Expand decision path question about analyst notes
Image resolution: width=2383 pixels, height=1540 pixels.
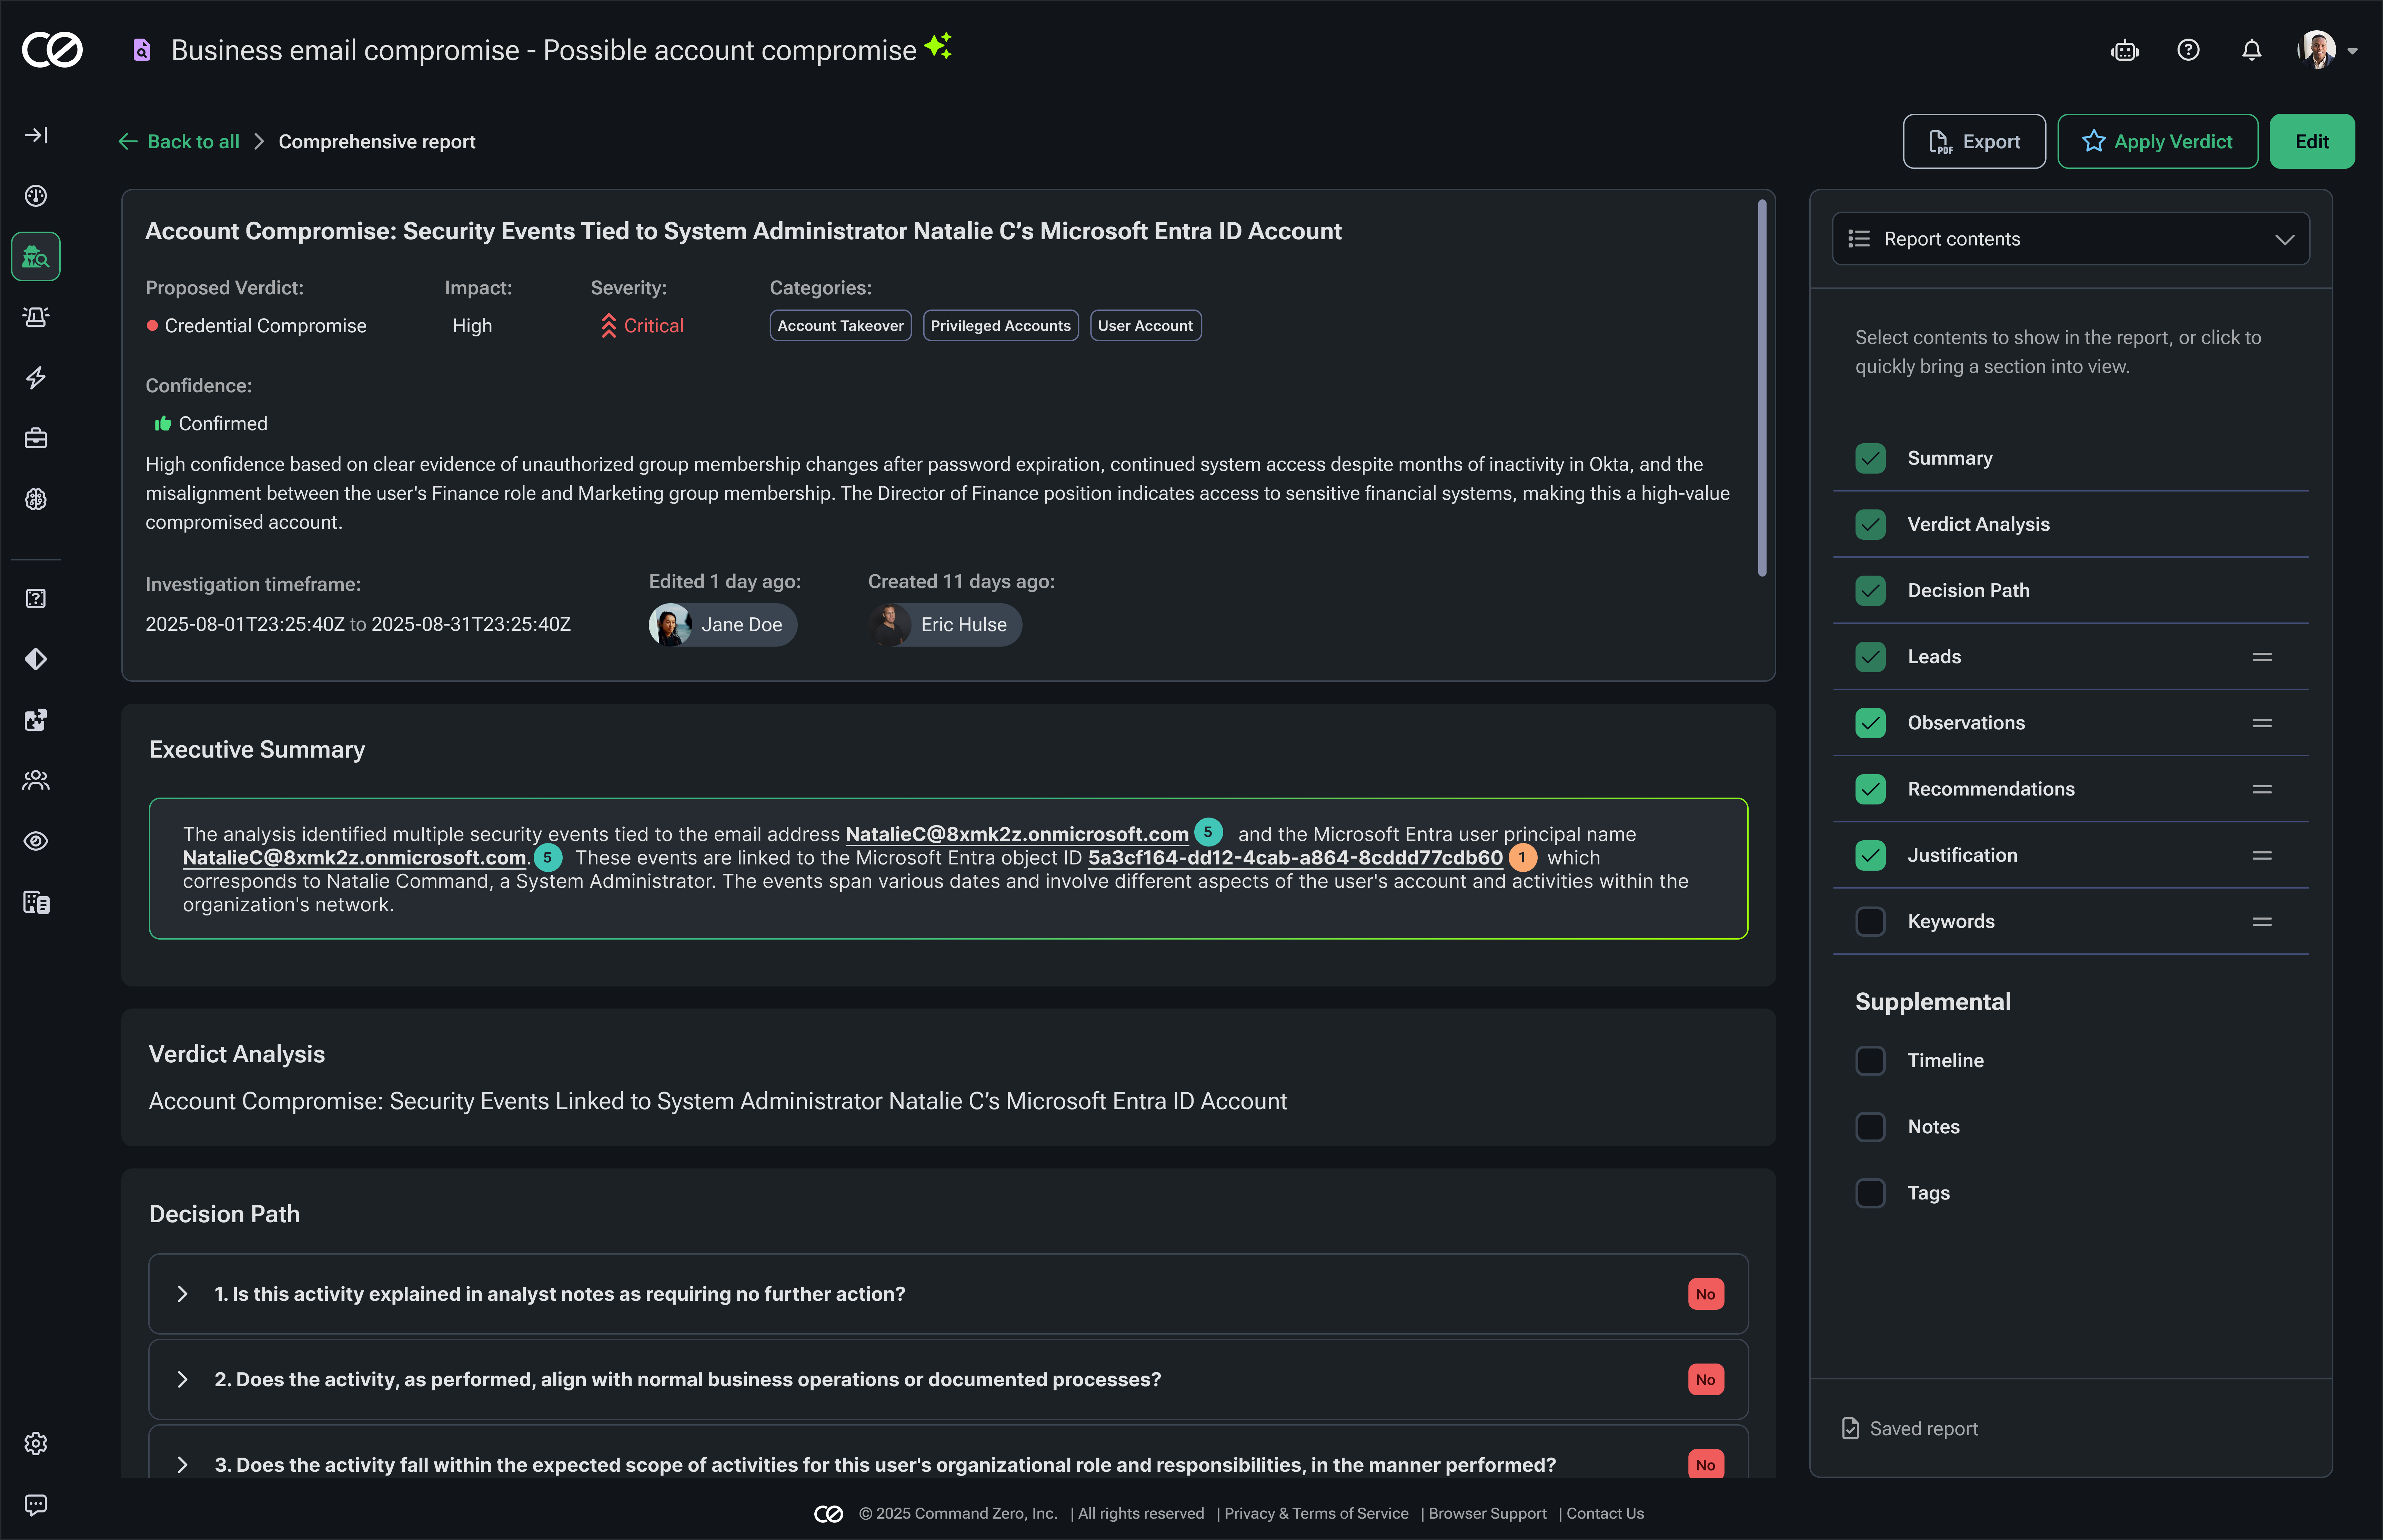pos(183,1293)
